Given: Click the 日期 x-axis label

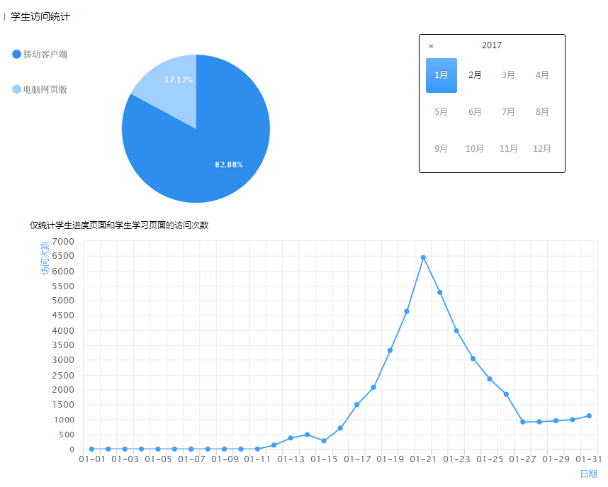Looking at the screenshot, I should 589,474.
